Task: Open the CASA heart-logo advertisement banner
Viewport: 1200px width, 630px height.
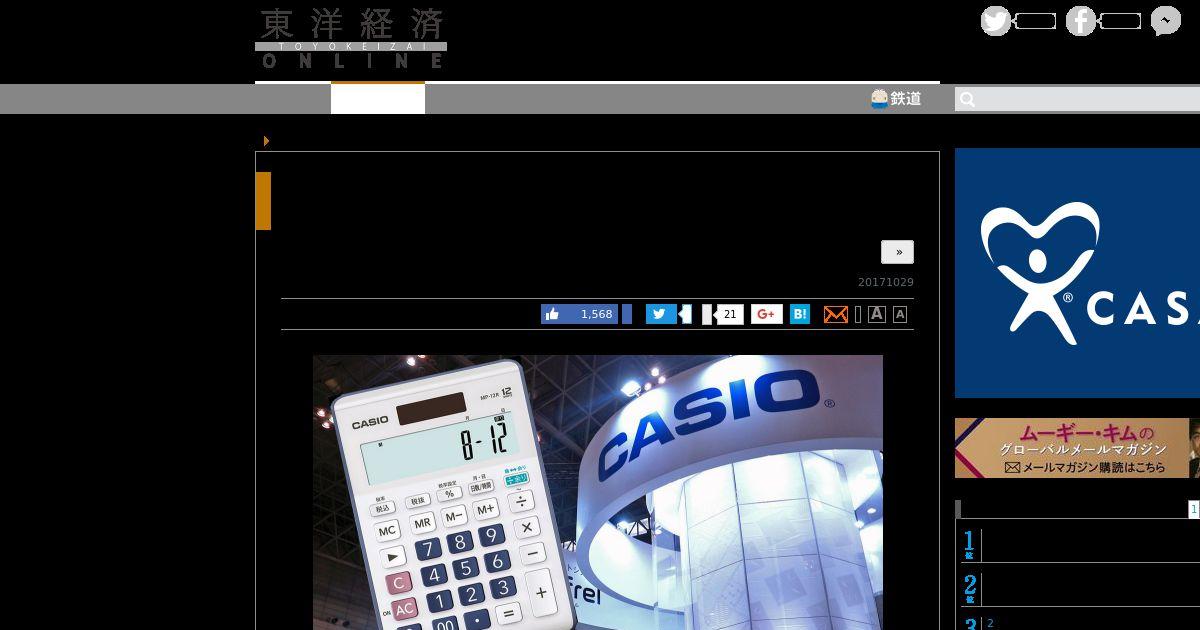Action: point(1077,273)
